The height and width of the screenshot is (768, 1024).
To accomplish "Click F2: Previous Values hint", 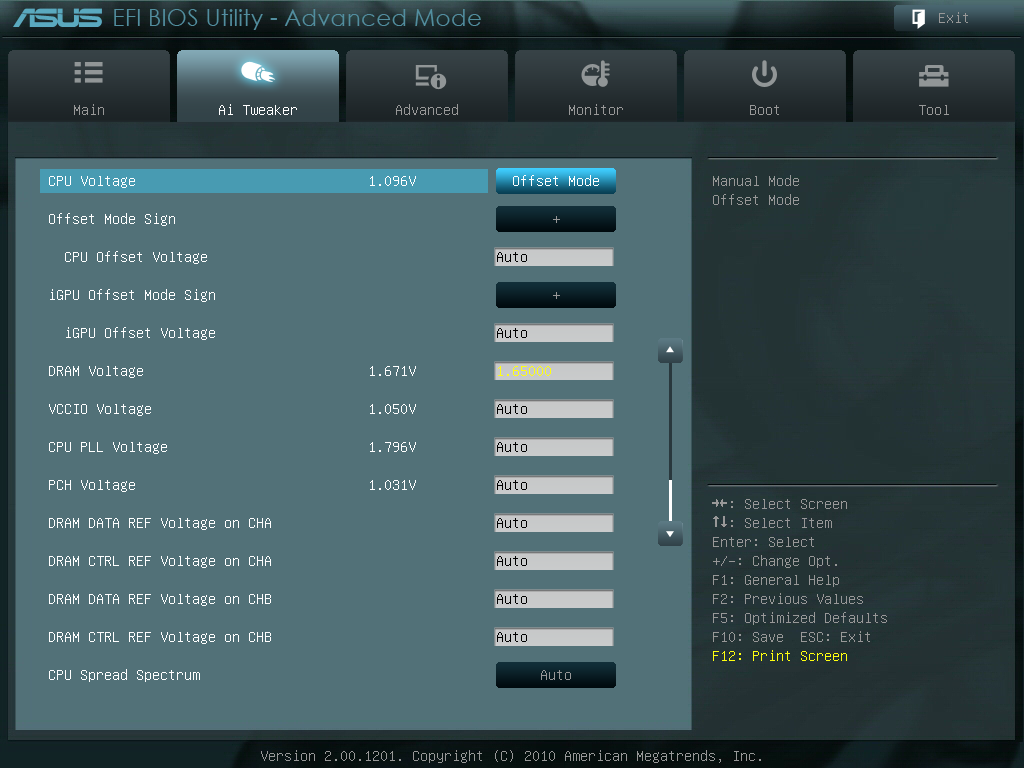I will point(788,600).
